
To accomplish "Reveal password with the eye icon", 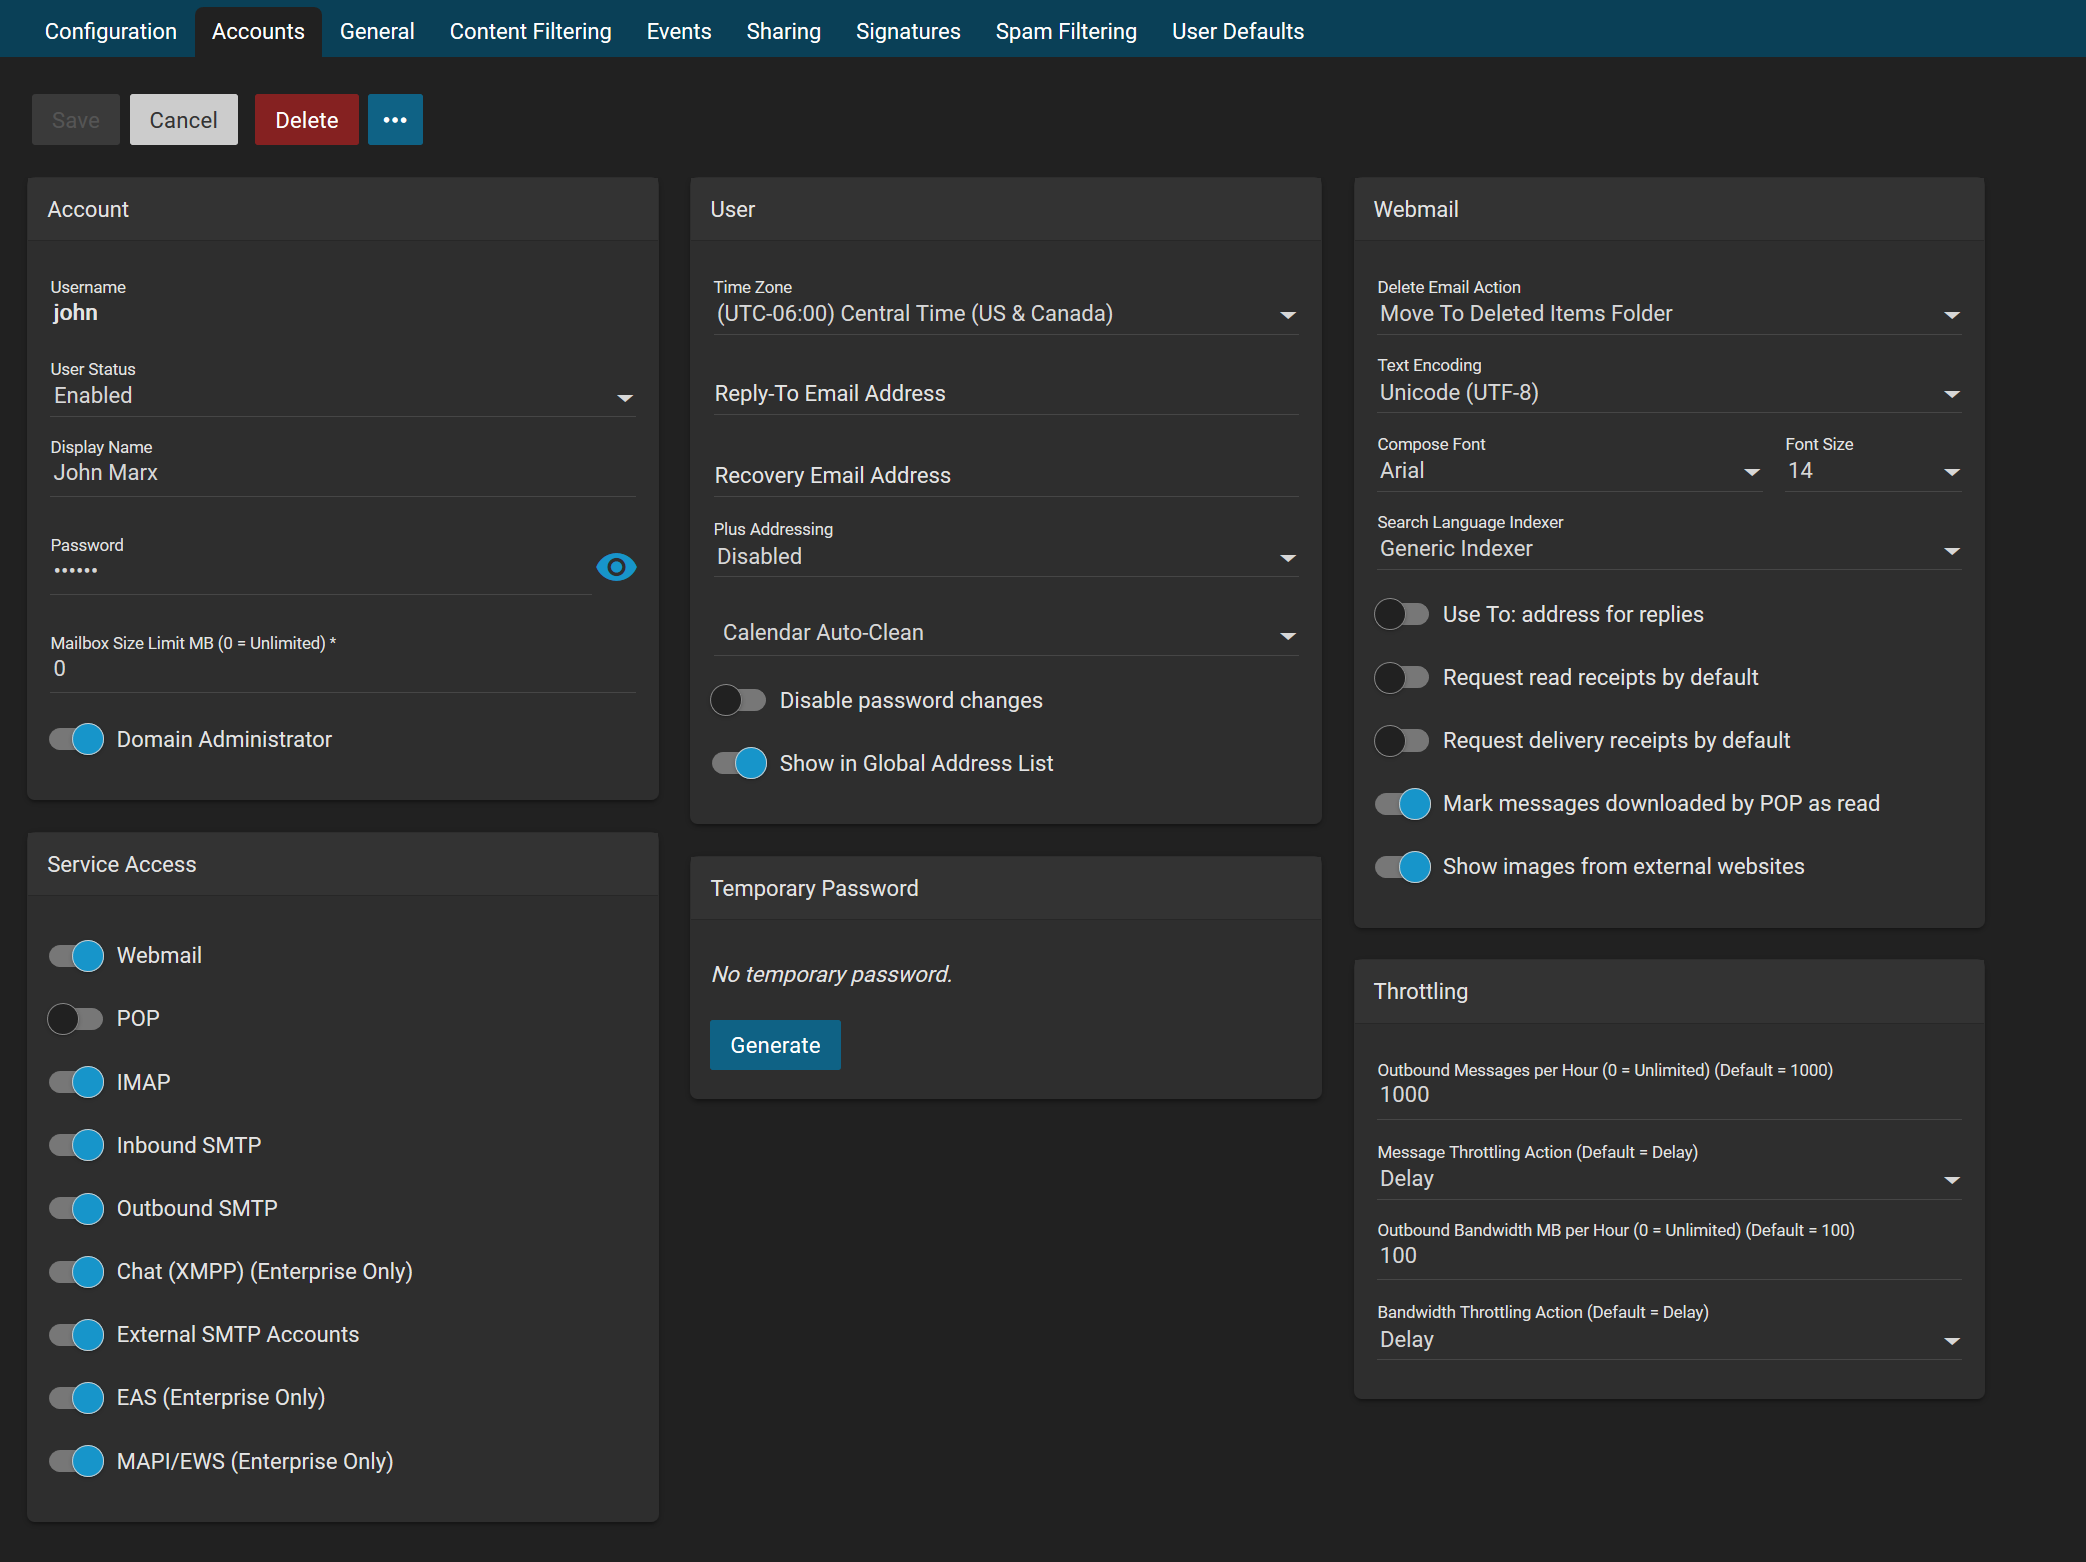I will coord(616,567).
